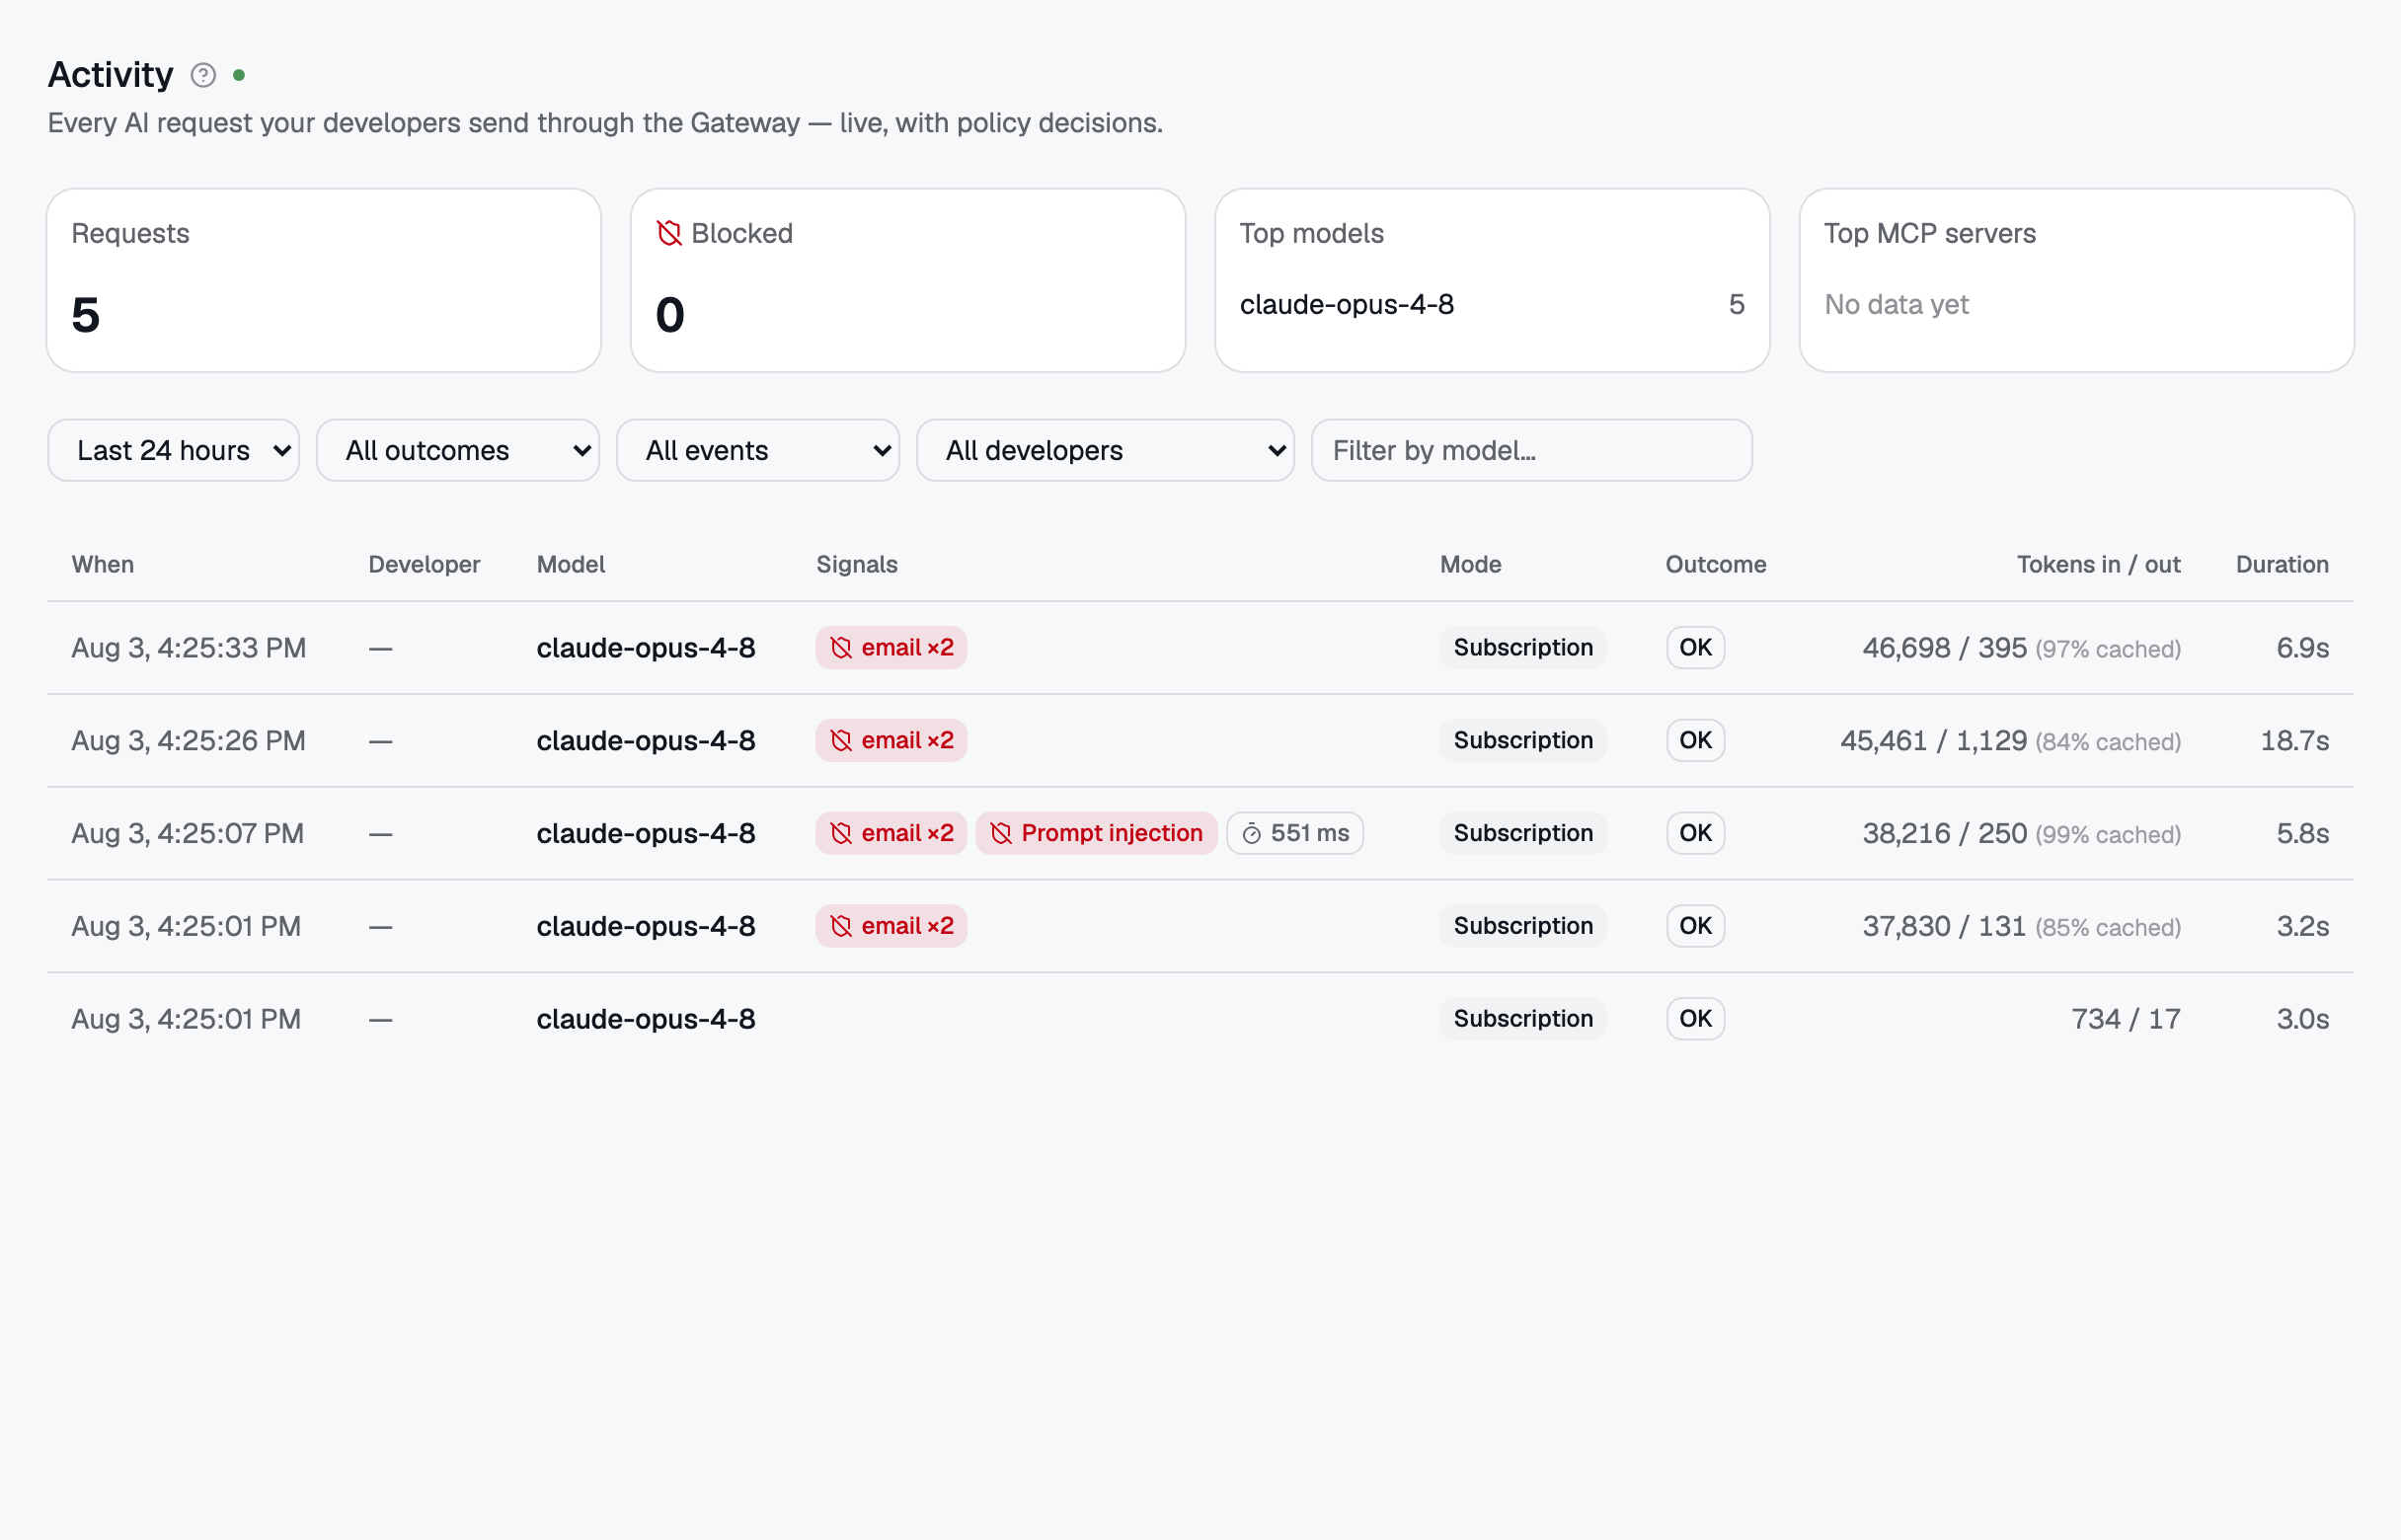Viewport: 2401px width, 1540px height.
Task: Click the OK outcome in 734 / 17 row
Action: (1696, 1020)
